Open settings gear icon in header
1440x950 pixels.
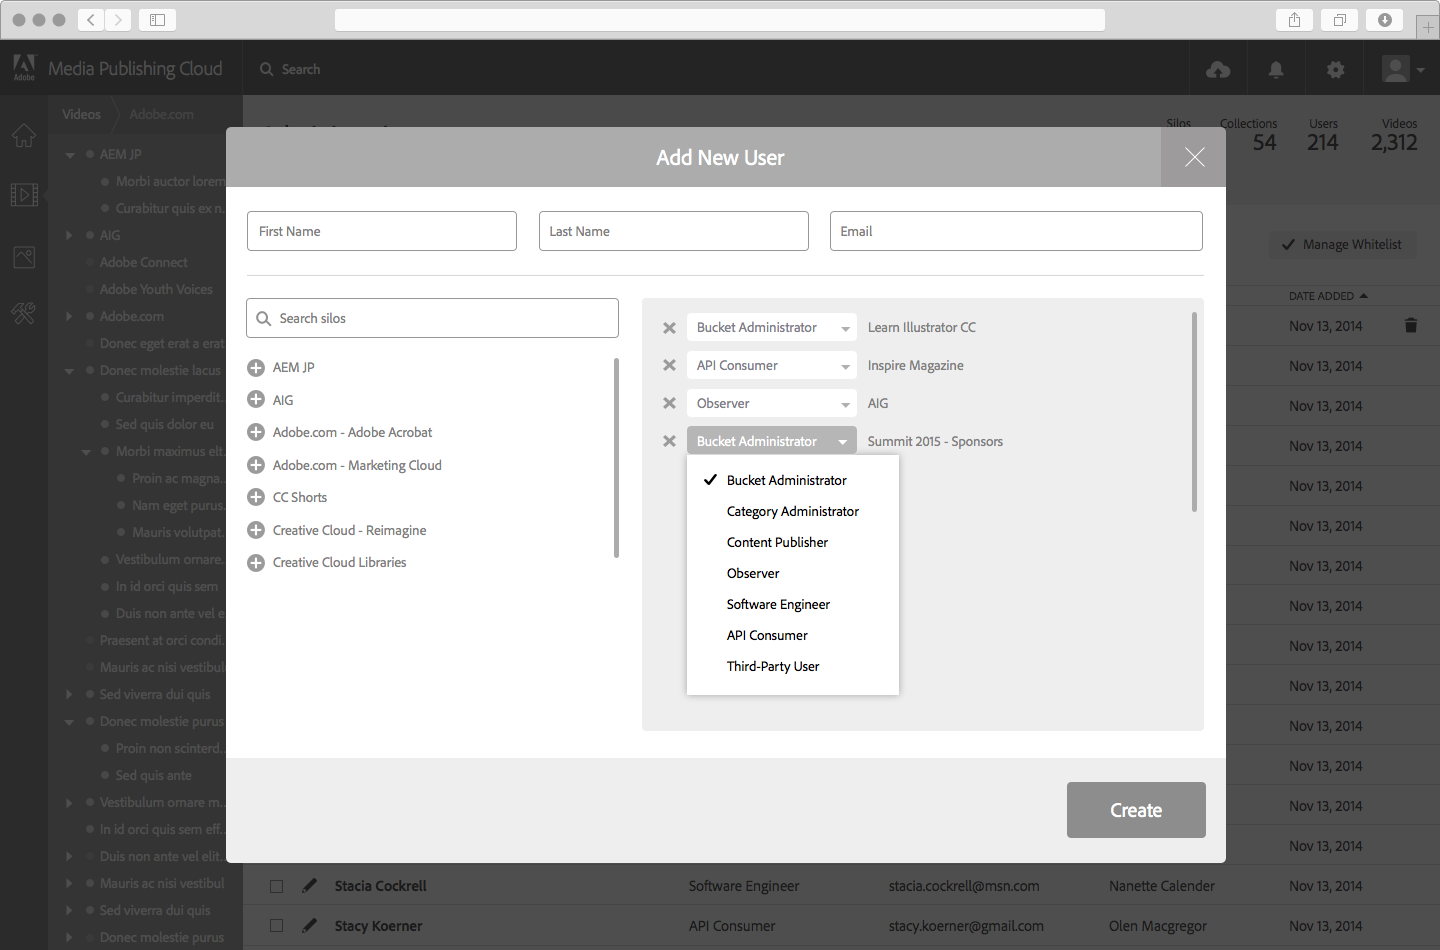coord(1335,70)
